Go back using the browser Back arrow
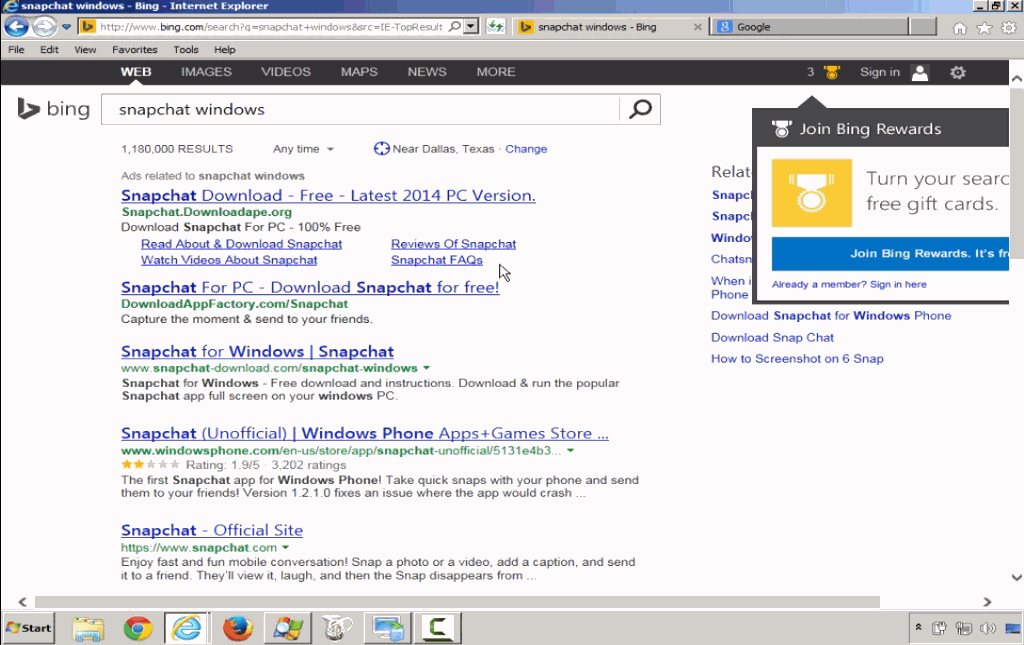The width and height of the screenshot is (1024, 645). click(16, 27)
